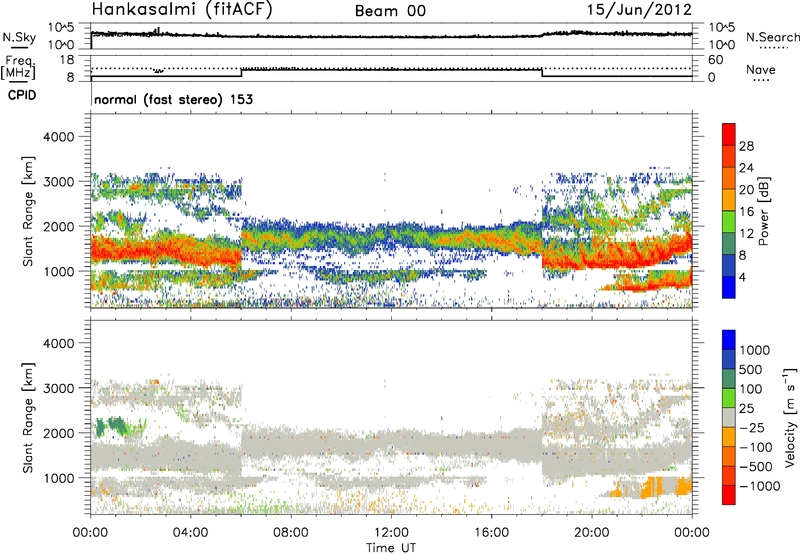Click the text normal (fast stereo) 153

coord(173,99)
